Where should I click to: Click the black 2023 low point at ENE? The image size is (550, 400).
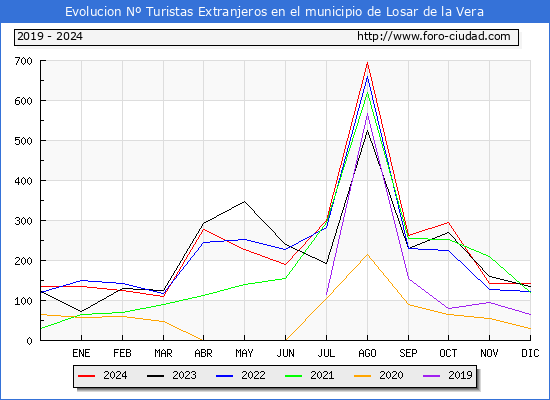coord(81,311)
